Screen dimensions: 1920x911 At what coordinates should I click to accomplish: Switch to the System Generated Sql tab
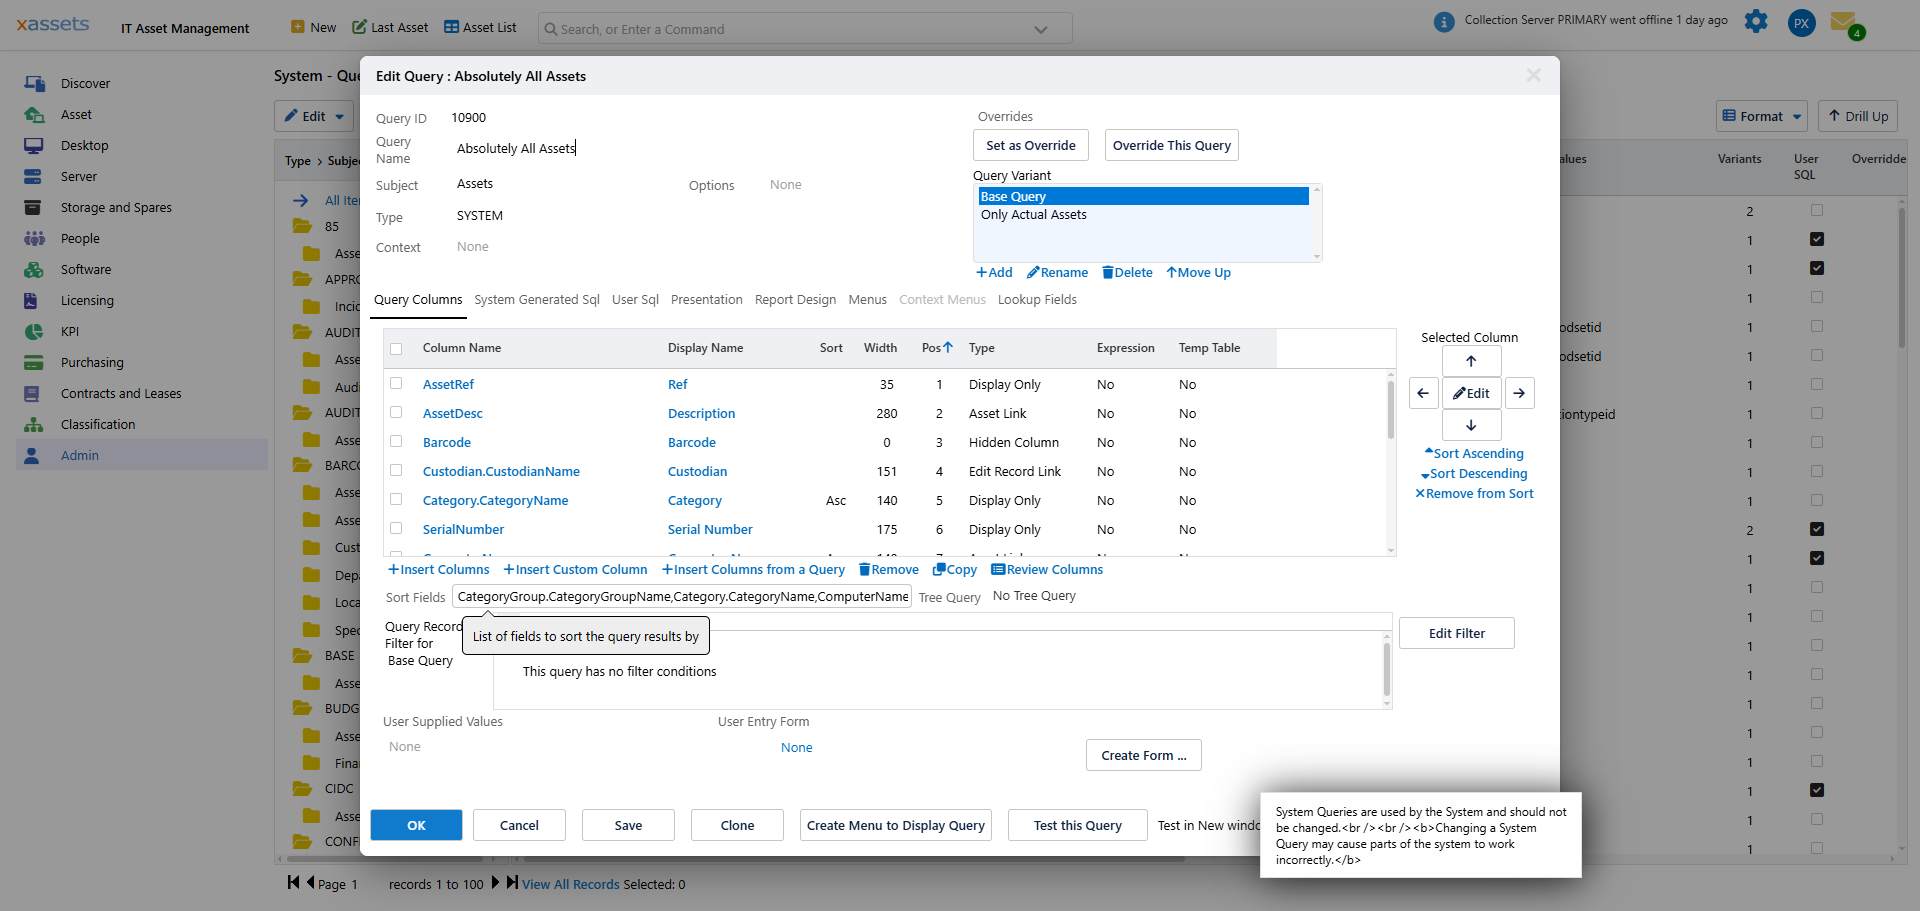[537, 299]
